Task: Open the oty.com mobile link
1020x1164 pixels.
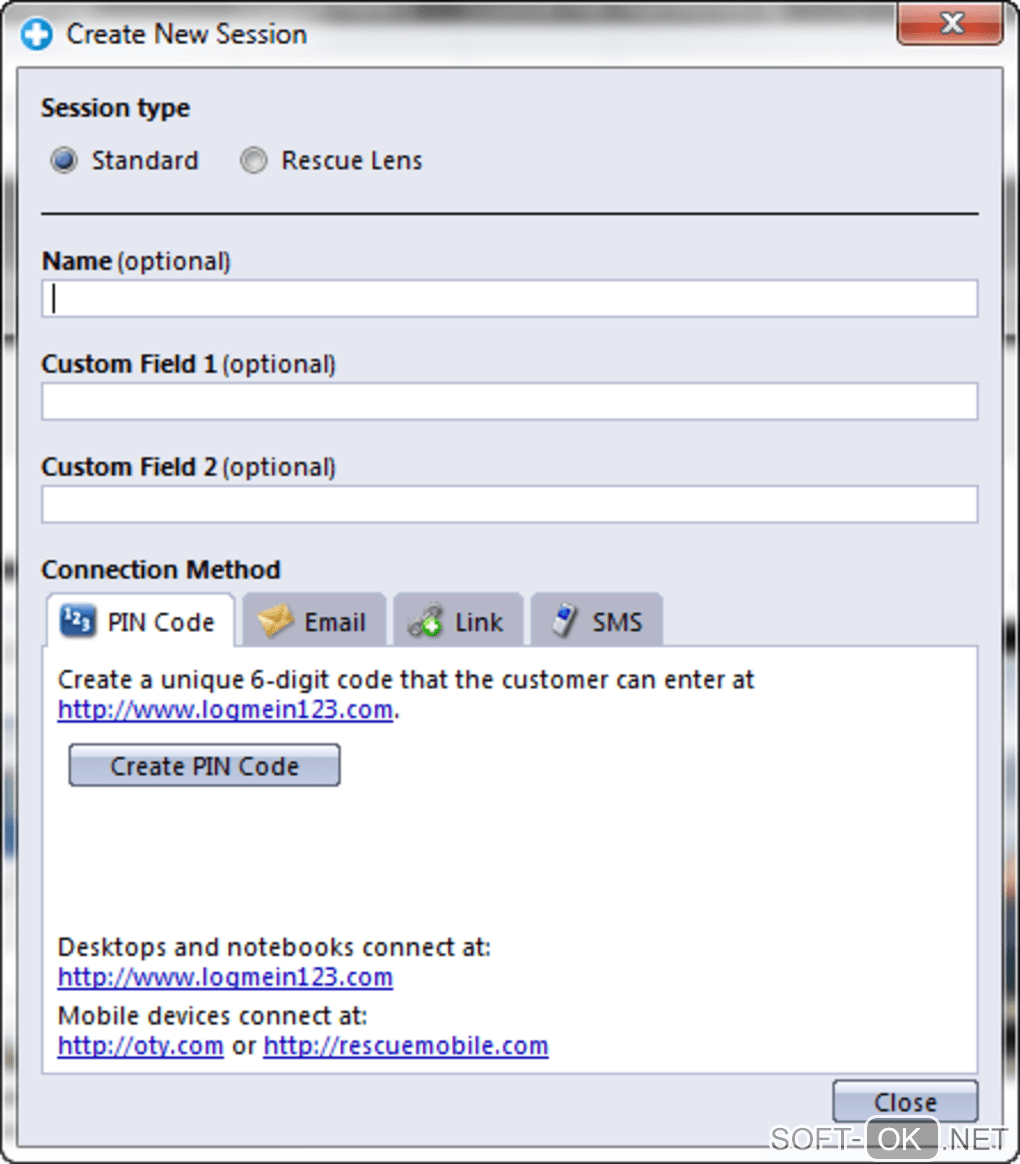Action: point(140,1046)
